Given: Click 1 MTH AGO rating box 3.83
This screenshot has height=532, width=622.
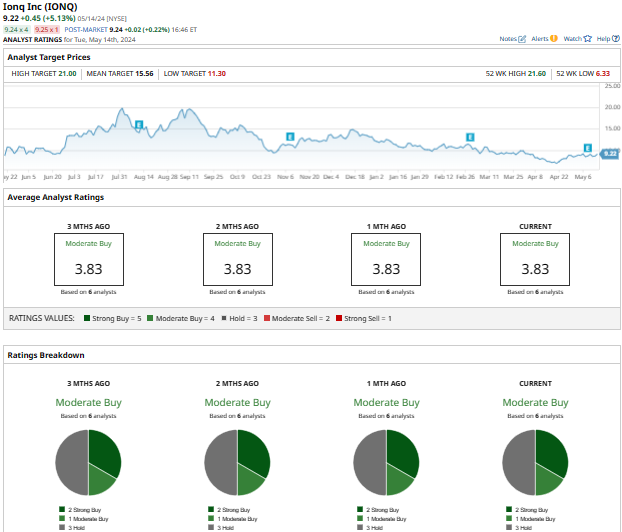Looking at the screenshot, I should click(x=386, y=259).
